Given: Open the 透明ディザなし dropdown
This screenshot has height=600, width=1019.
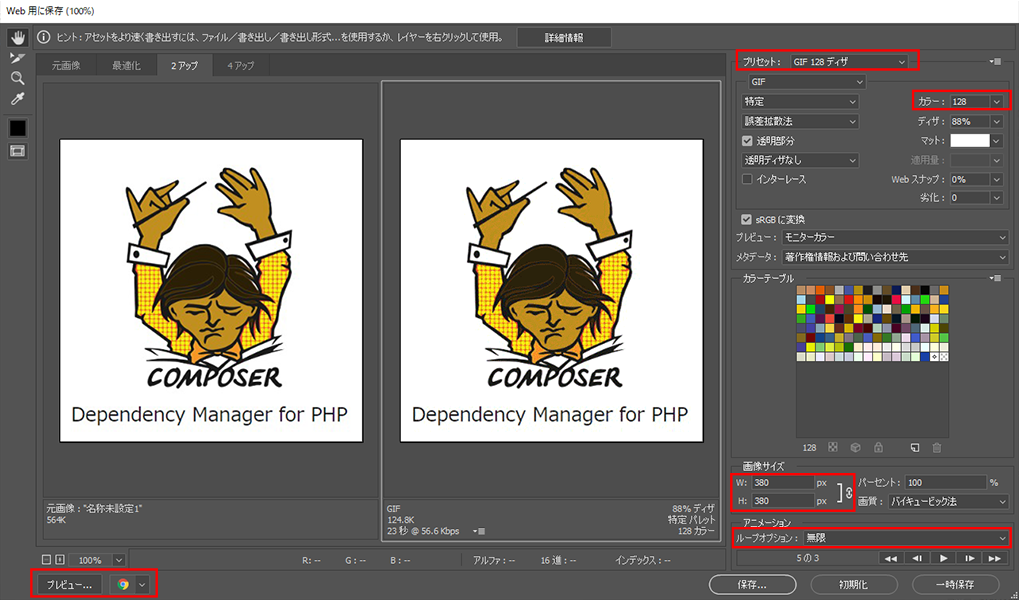Looking at the screenshot, I should click(x=800, y=160).
